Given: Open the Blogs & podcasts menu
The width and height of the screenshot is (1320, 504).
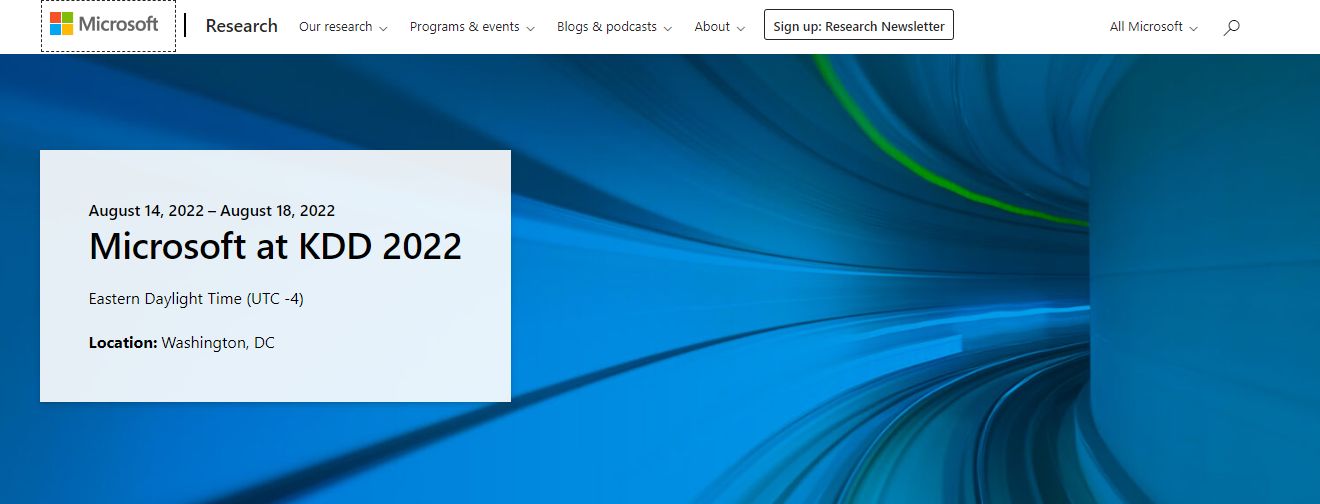Looking at the screenshot, I should 614,27.
